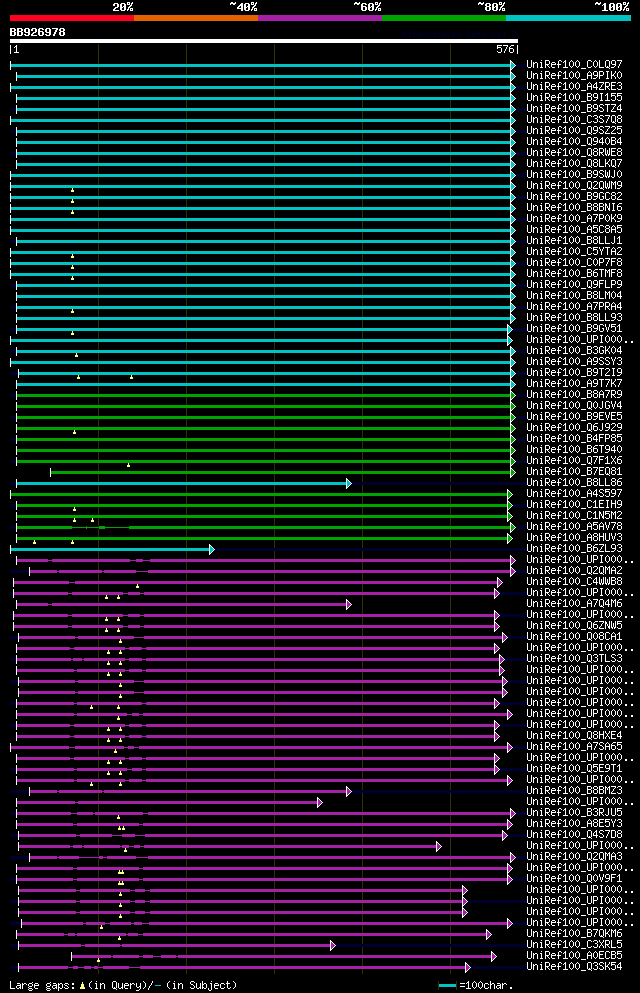Image resolution: width=640 pixels, height=993 pixels.
Task: Click the UniRef100_A5C8A5 entry
Action: click(x=574, y=229)
